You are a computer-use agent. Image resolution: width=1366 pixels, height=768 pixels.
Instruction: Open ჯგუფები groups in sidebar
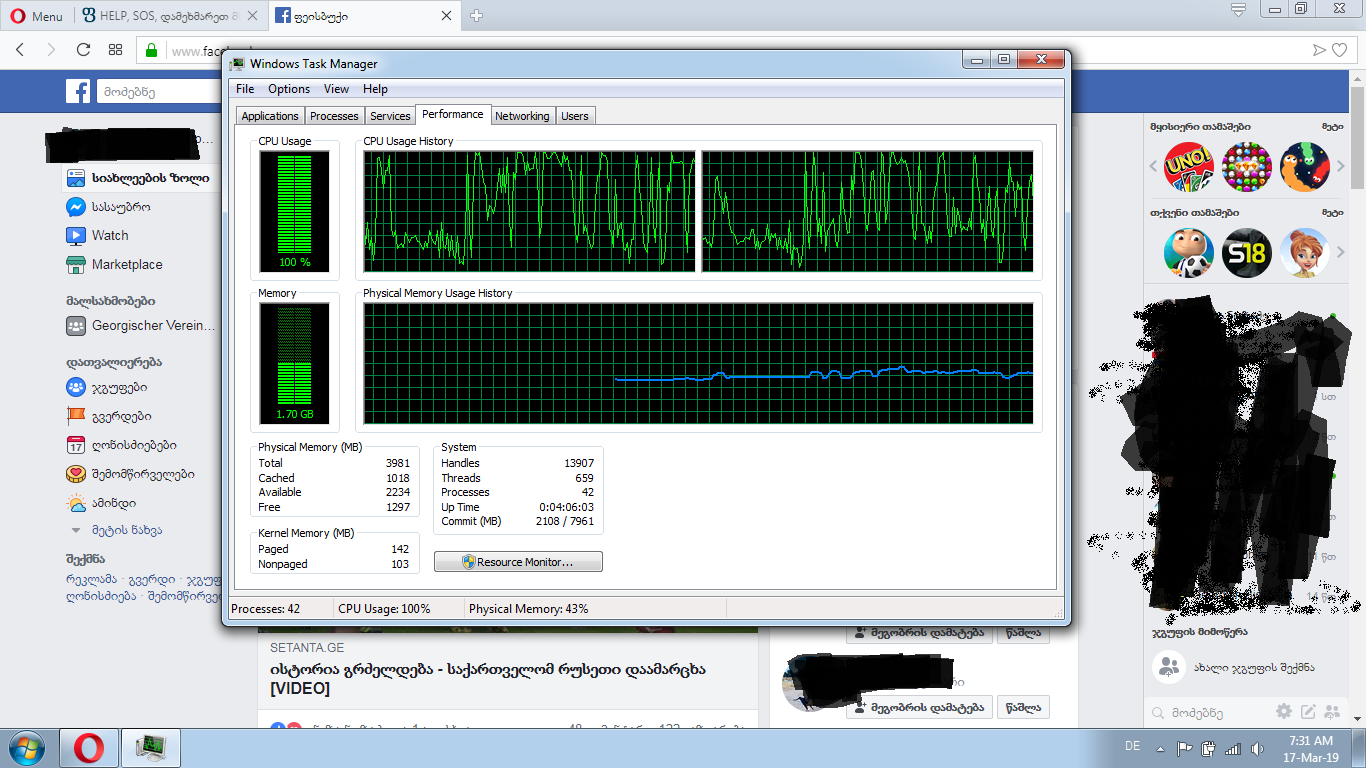(107, 388)
